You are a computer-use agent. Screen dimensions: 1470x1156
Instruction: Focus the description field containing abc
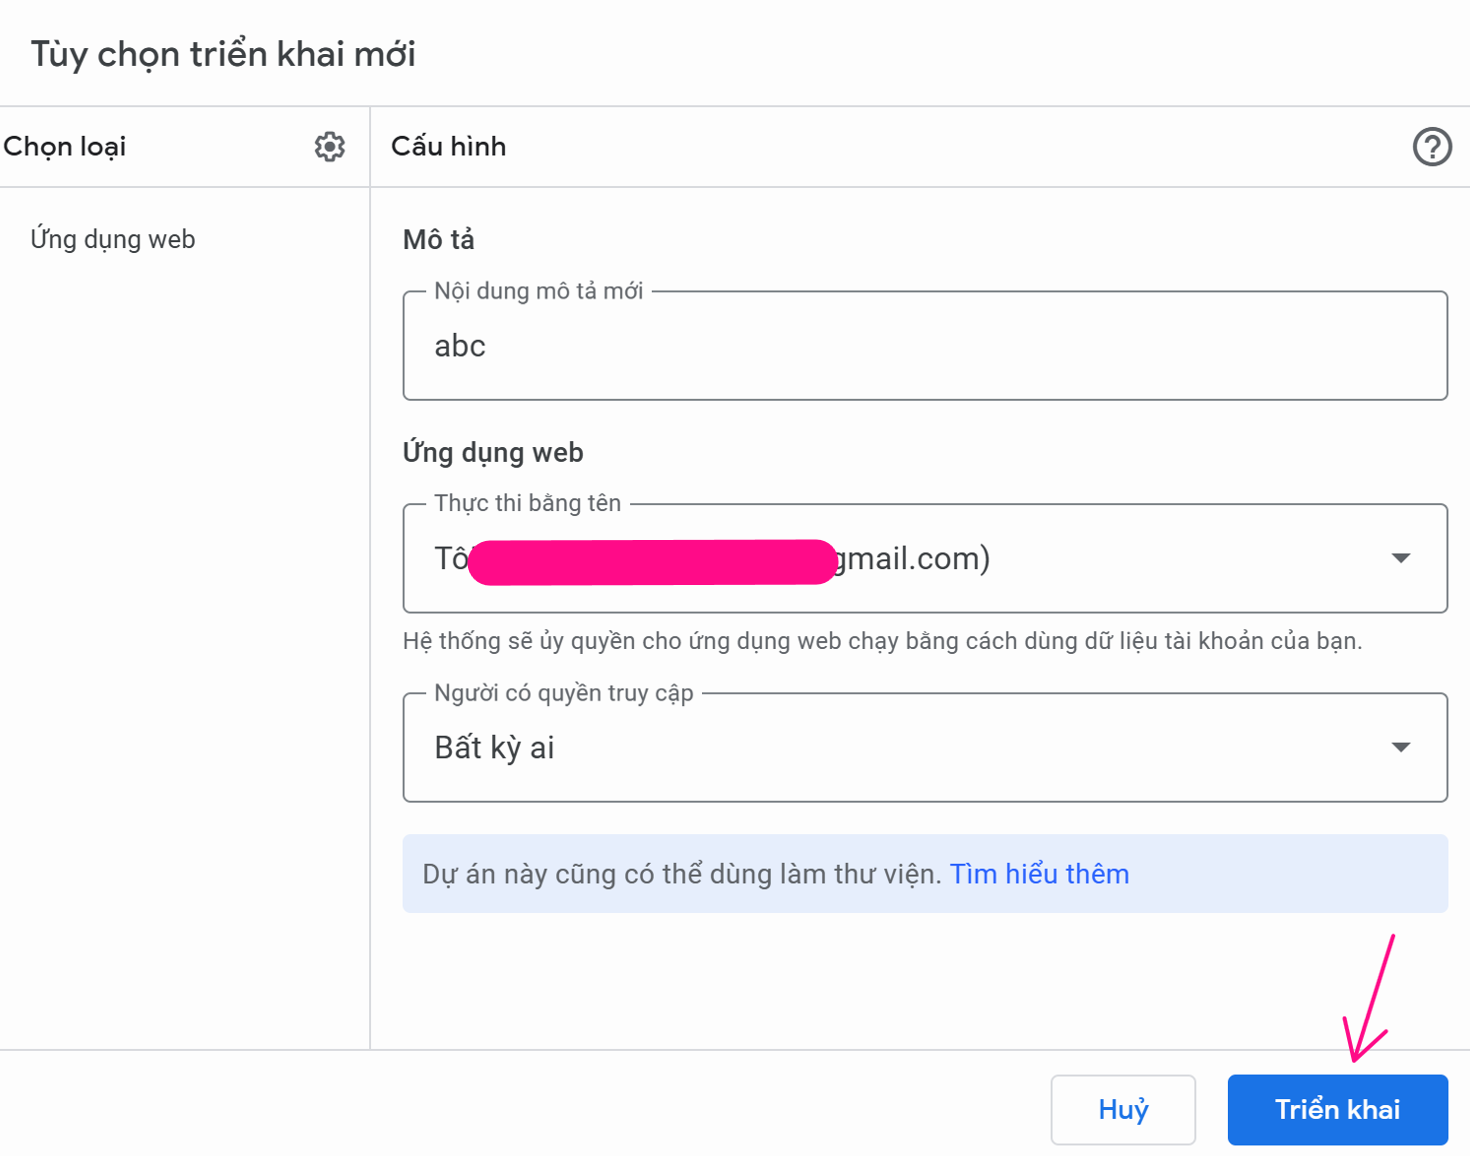(x=924, y=347)
